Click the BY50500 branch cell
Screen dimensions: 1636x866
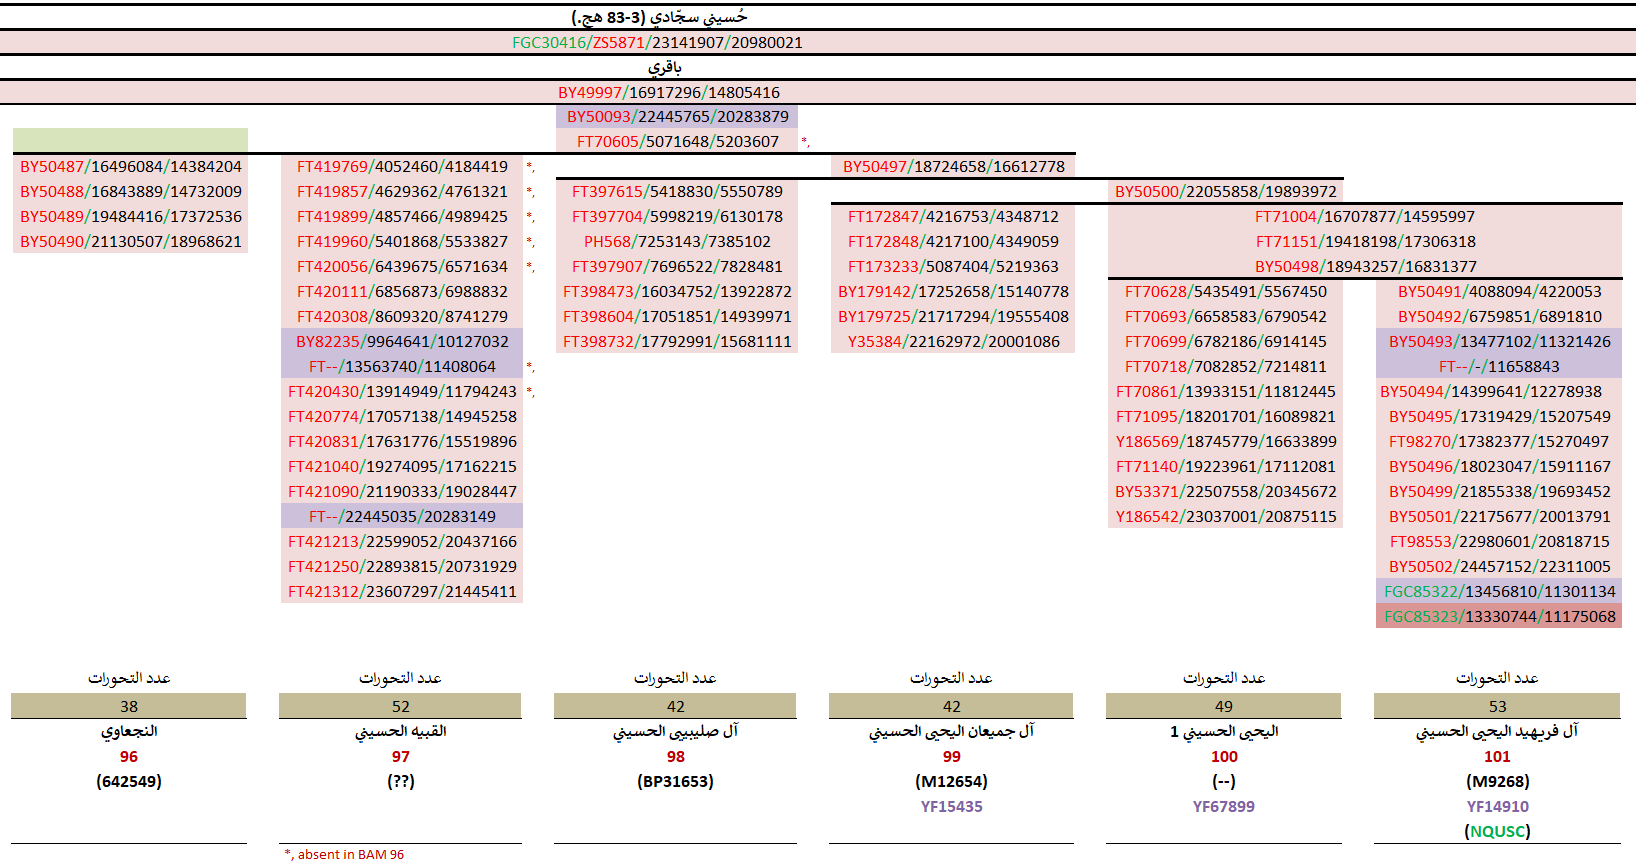1225,192
